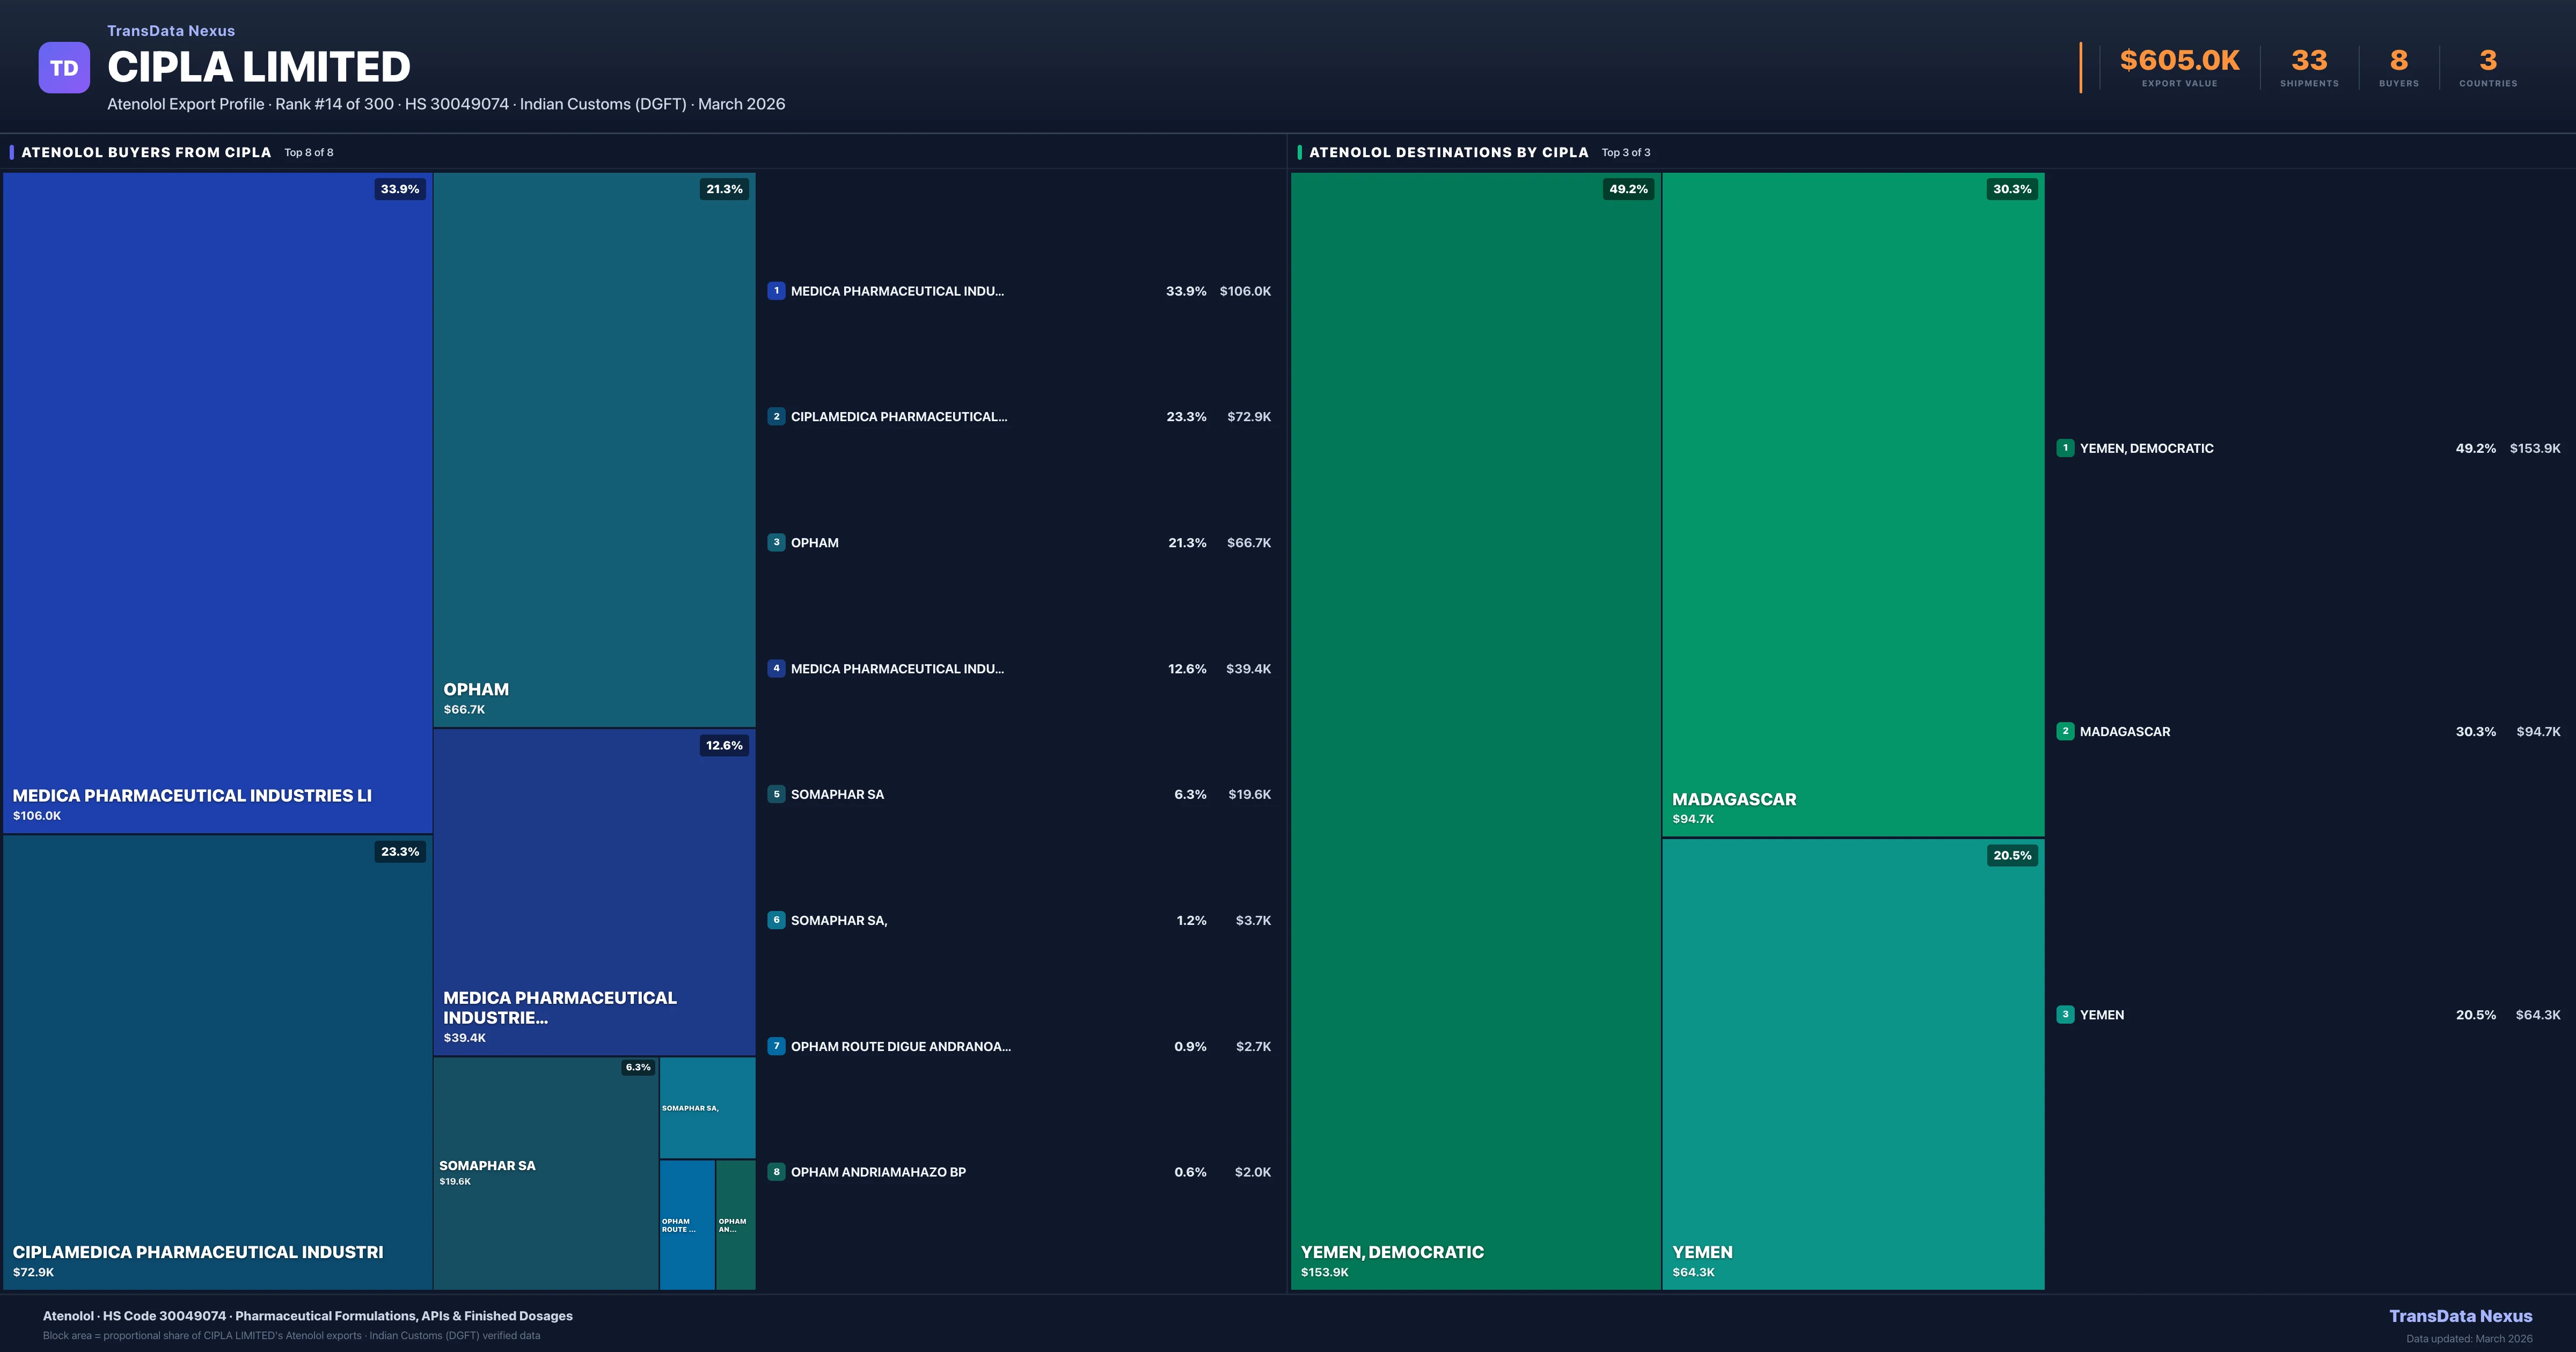The image size is (2576, 1352).
Task: Open the ATENOLOL BUYERS FROM CIPLA section header
Action: point(145,152)
